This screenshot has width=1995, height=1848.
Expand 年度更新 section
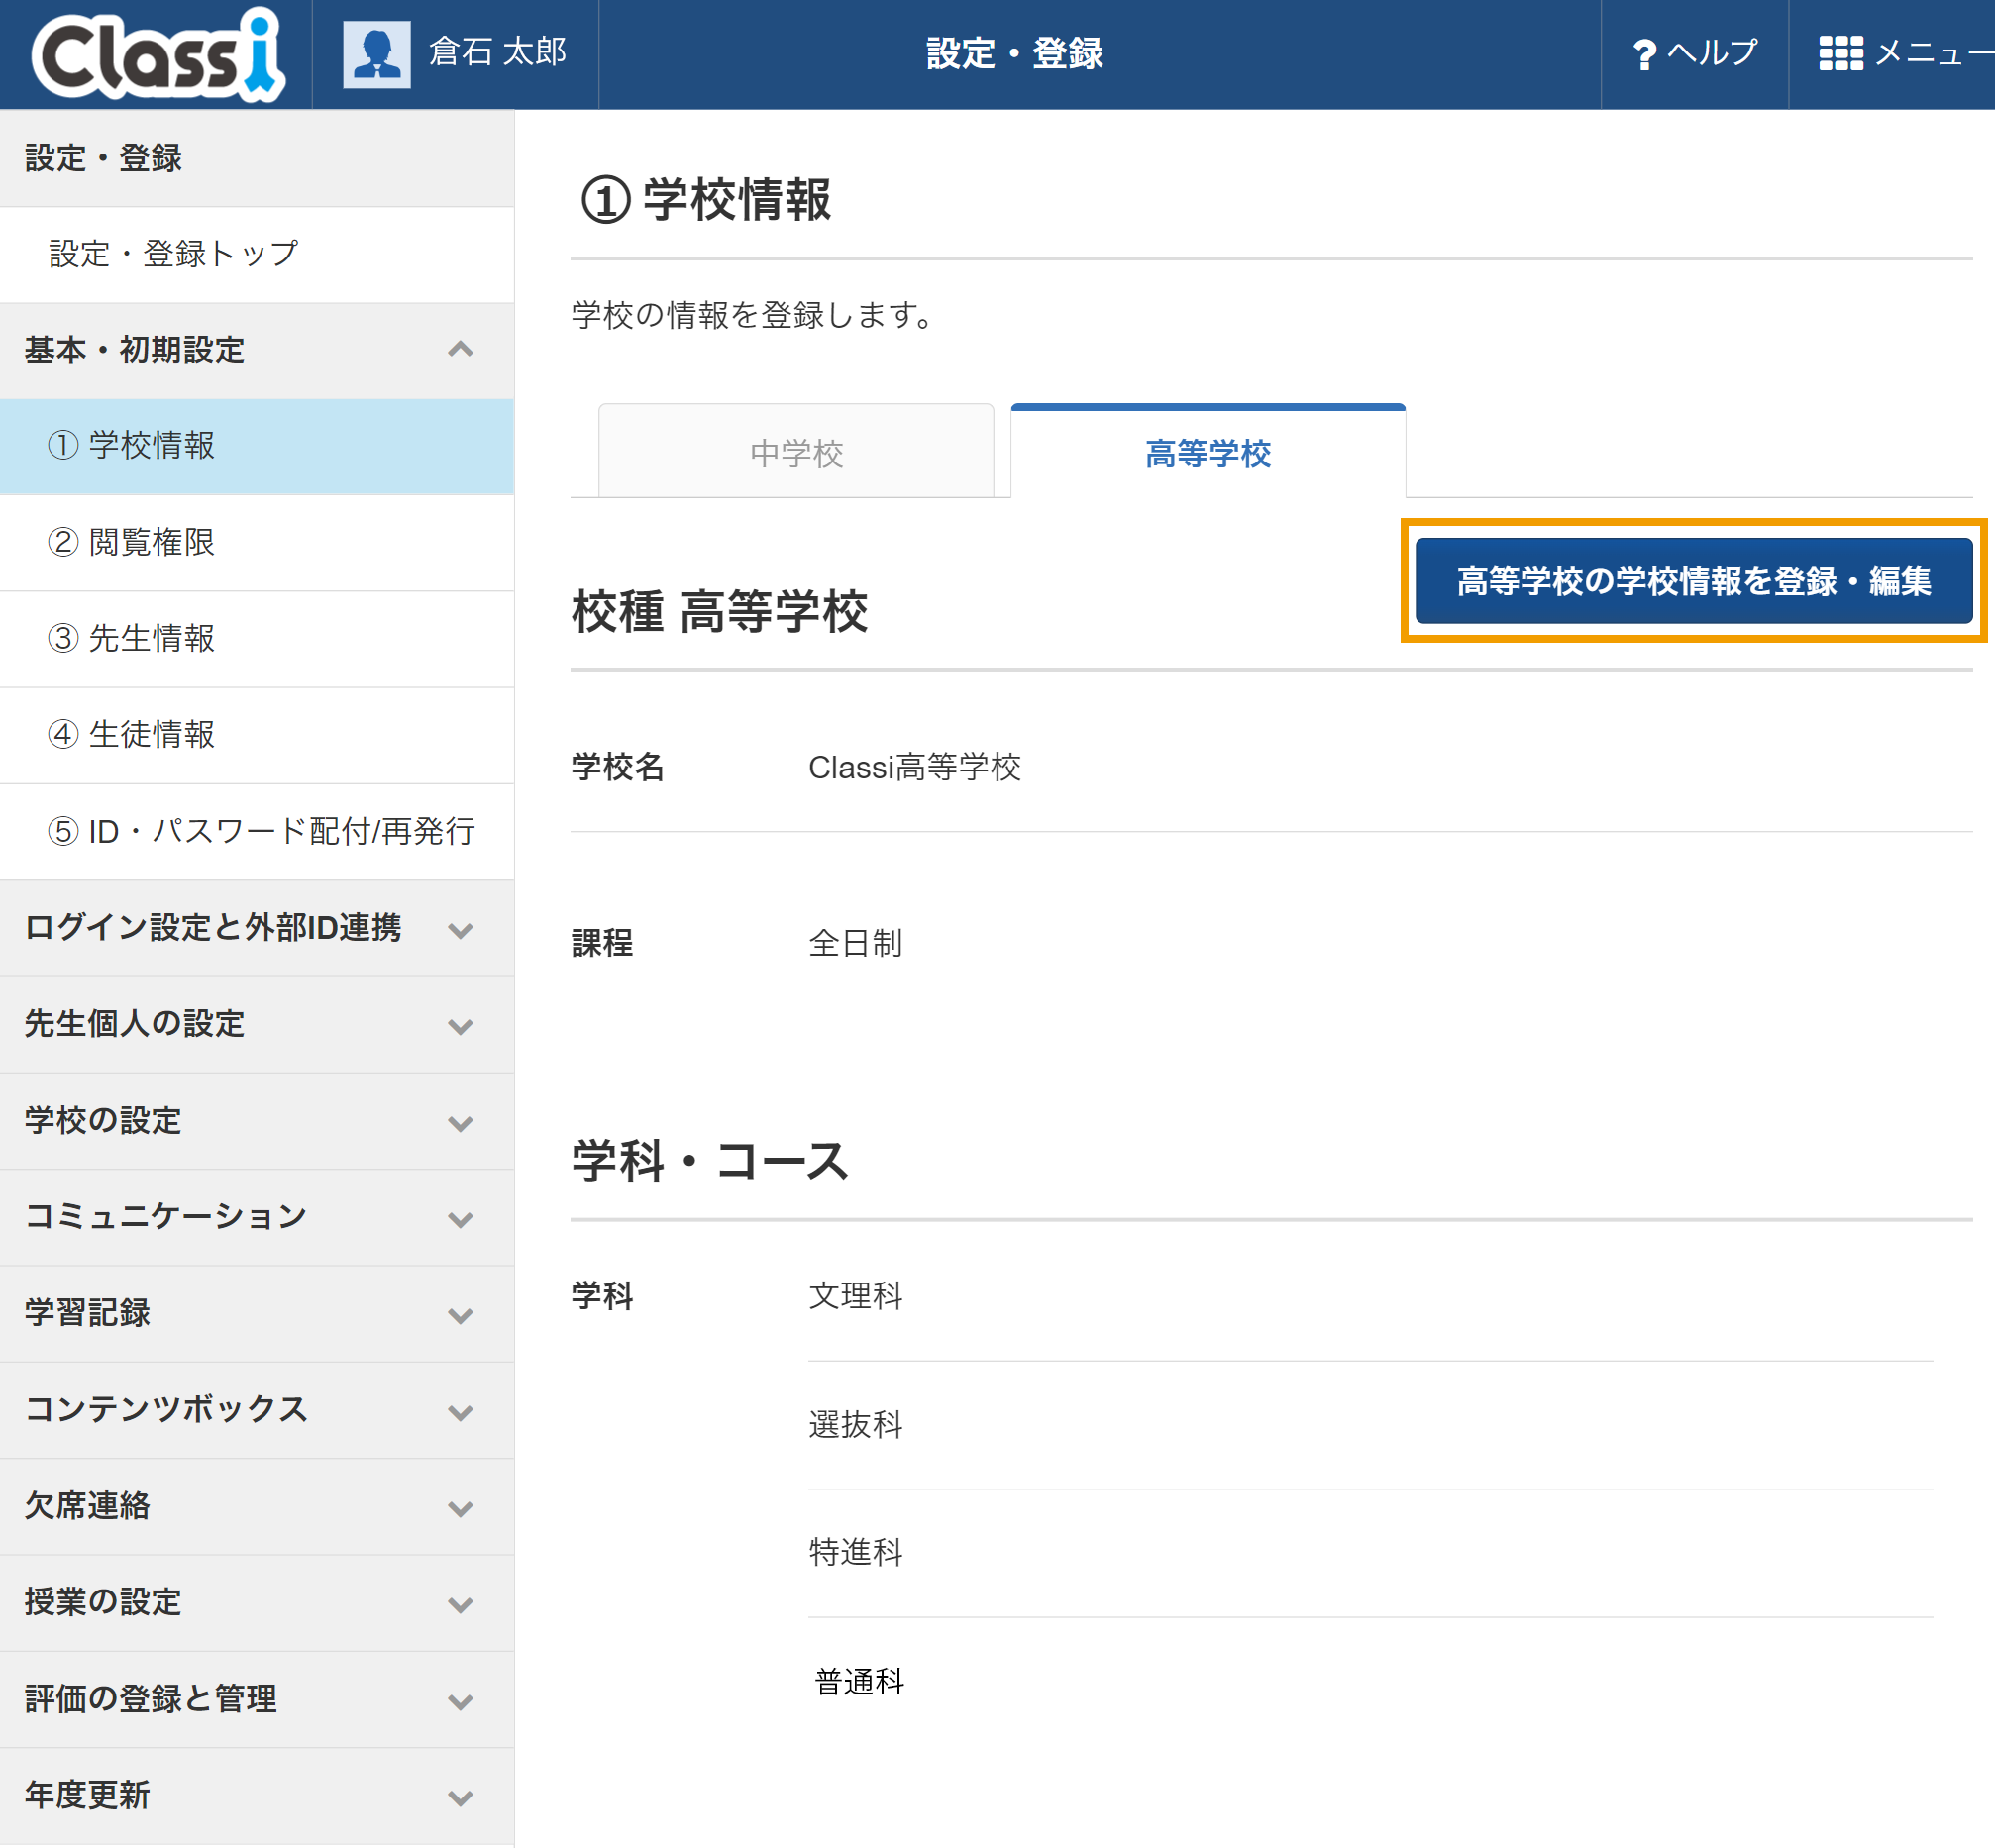(x=257, y=1796)
